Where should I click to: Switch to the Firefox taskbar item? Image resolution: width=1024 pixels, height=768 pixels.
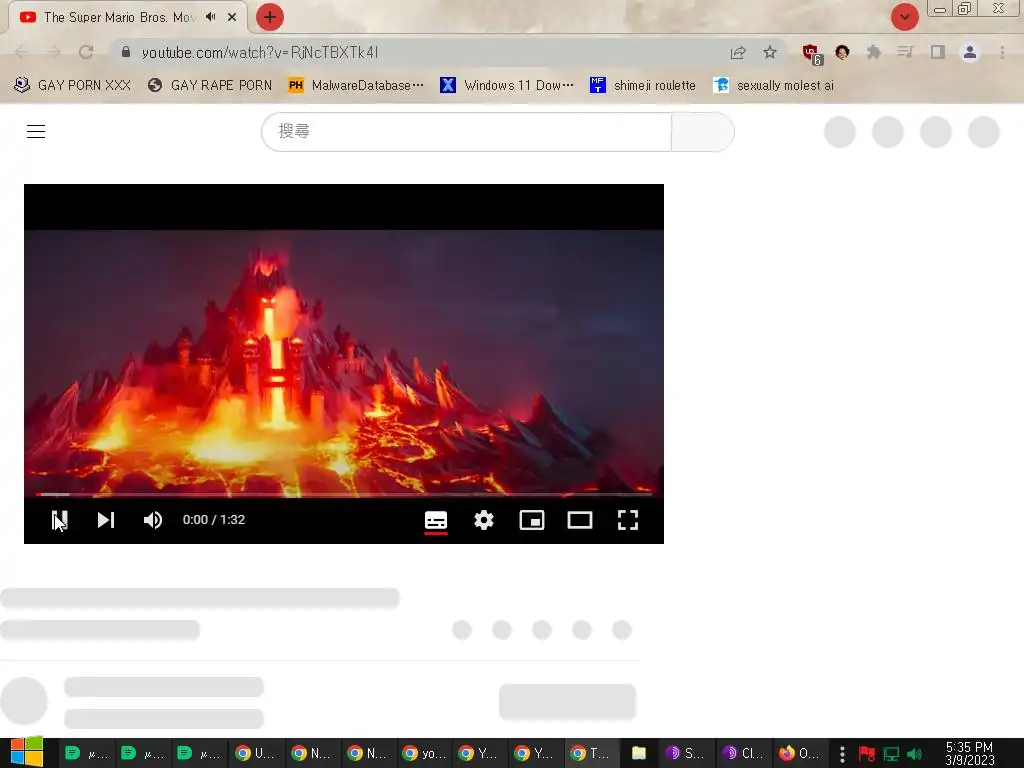(799, 754)
